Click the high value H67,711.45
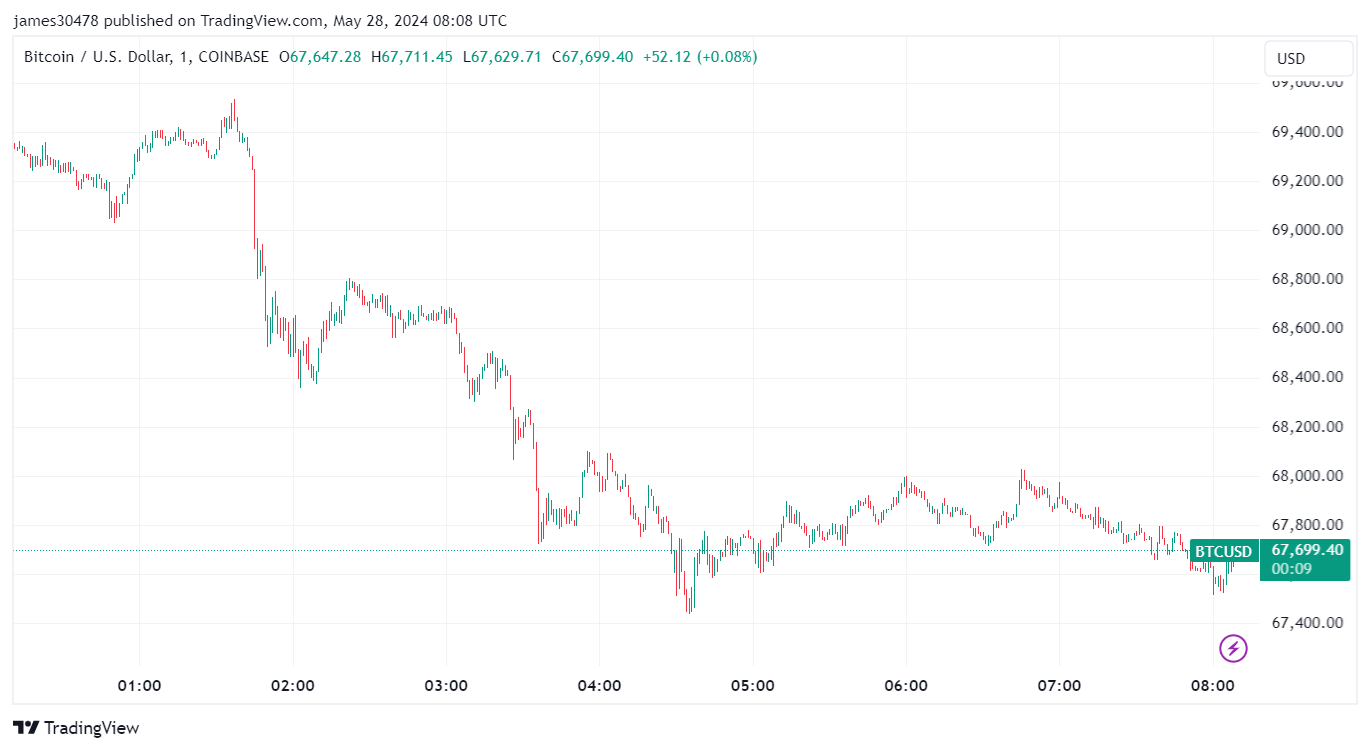1370x751 pixels. (x=412, y=57)
